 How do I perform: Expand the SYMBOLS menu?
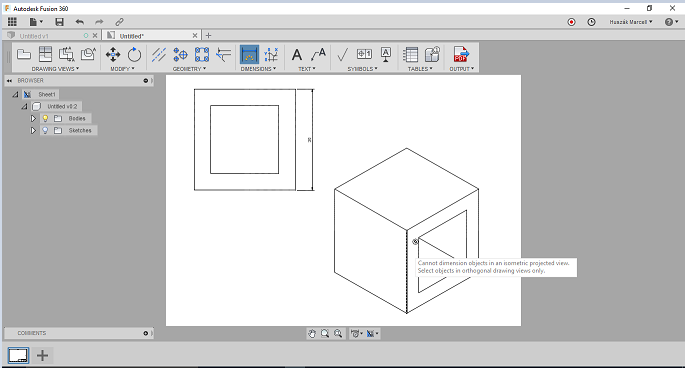pos(363,69)
